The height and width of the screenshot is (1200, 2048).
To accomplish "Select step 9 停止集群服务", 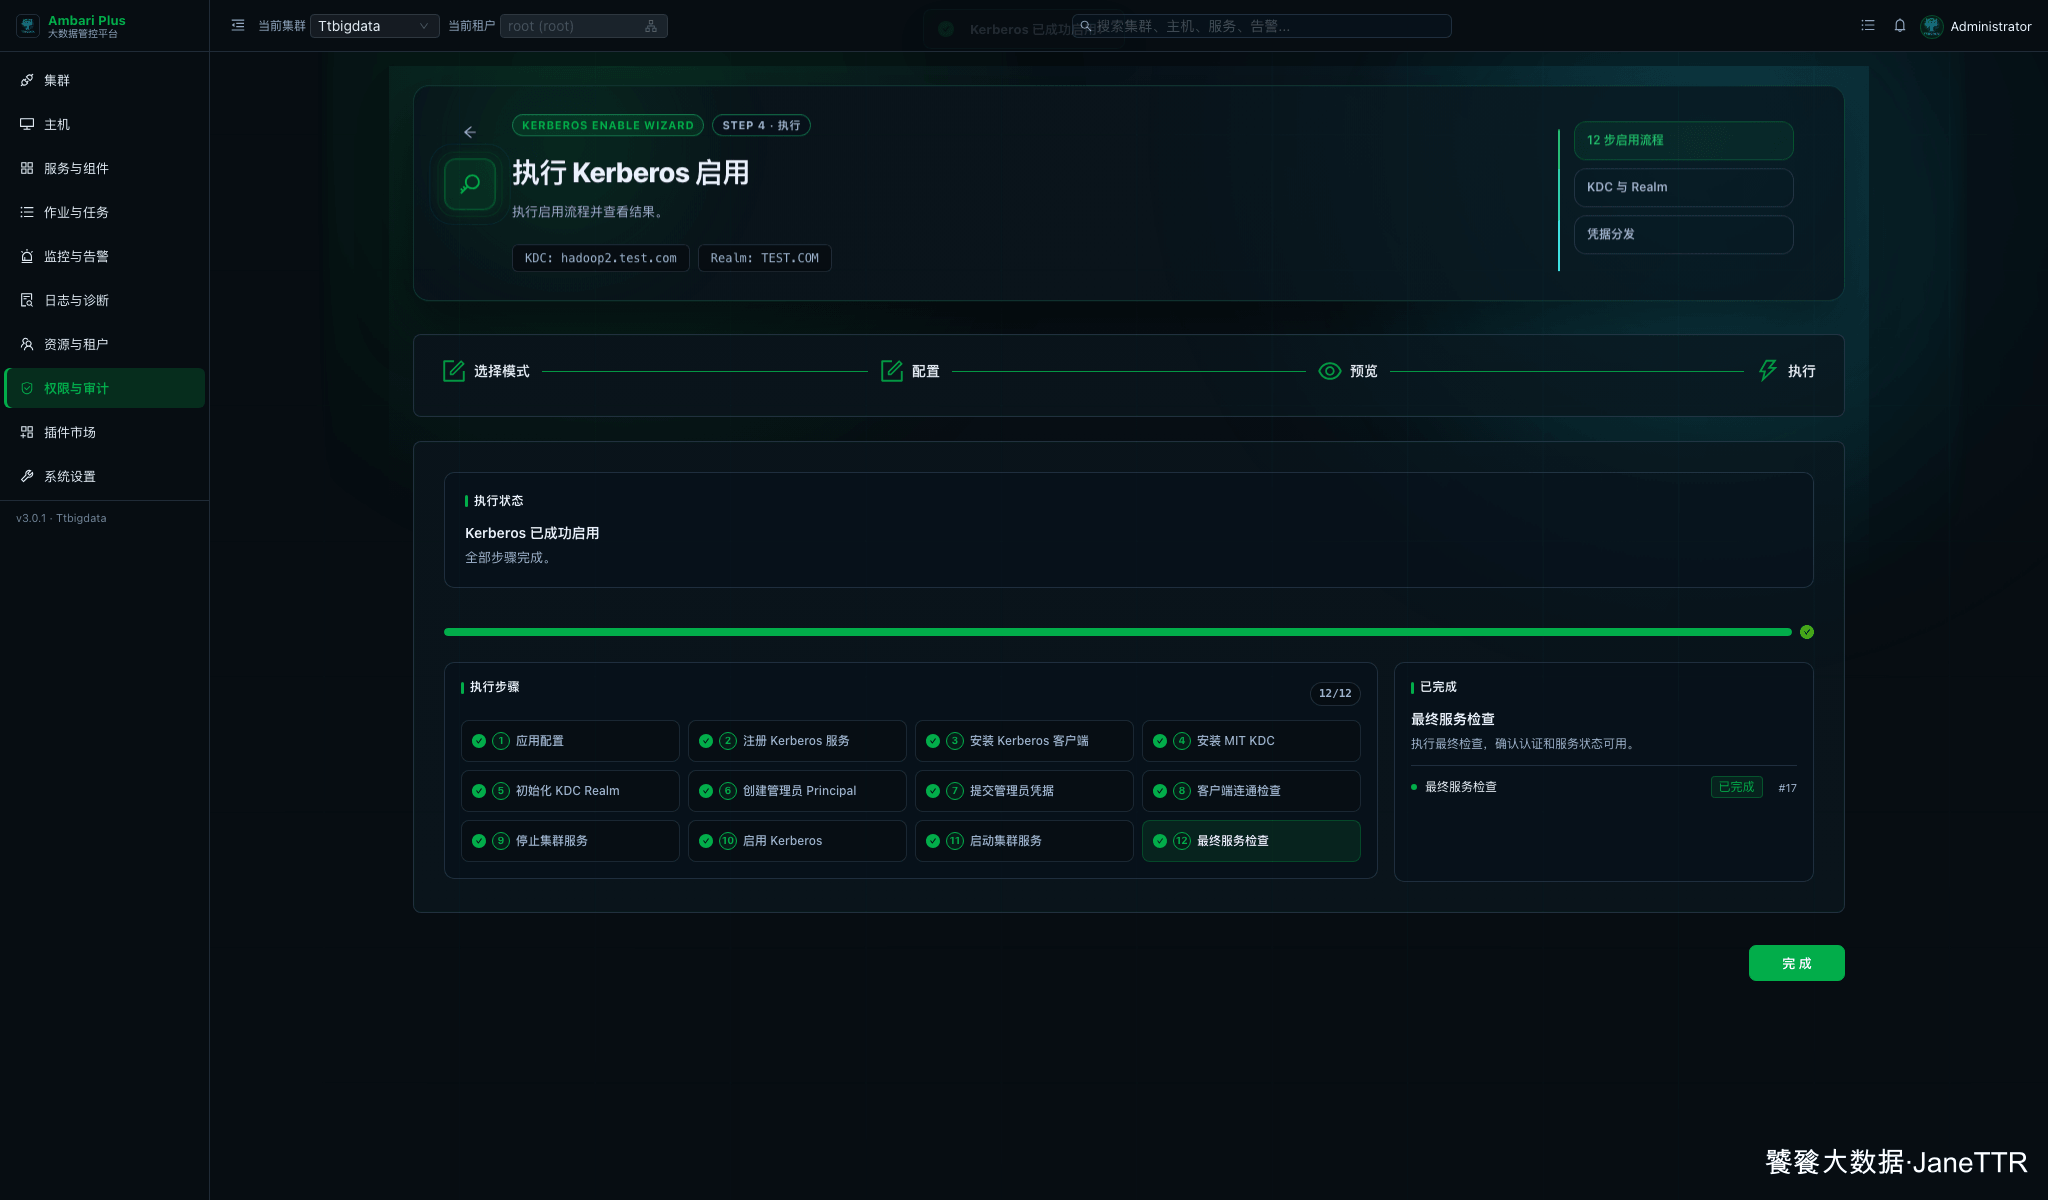I will [570, 841].
